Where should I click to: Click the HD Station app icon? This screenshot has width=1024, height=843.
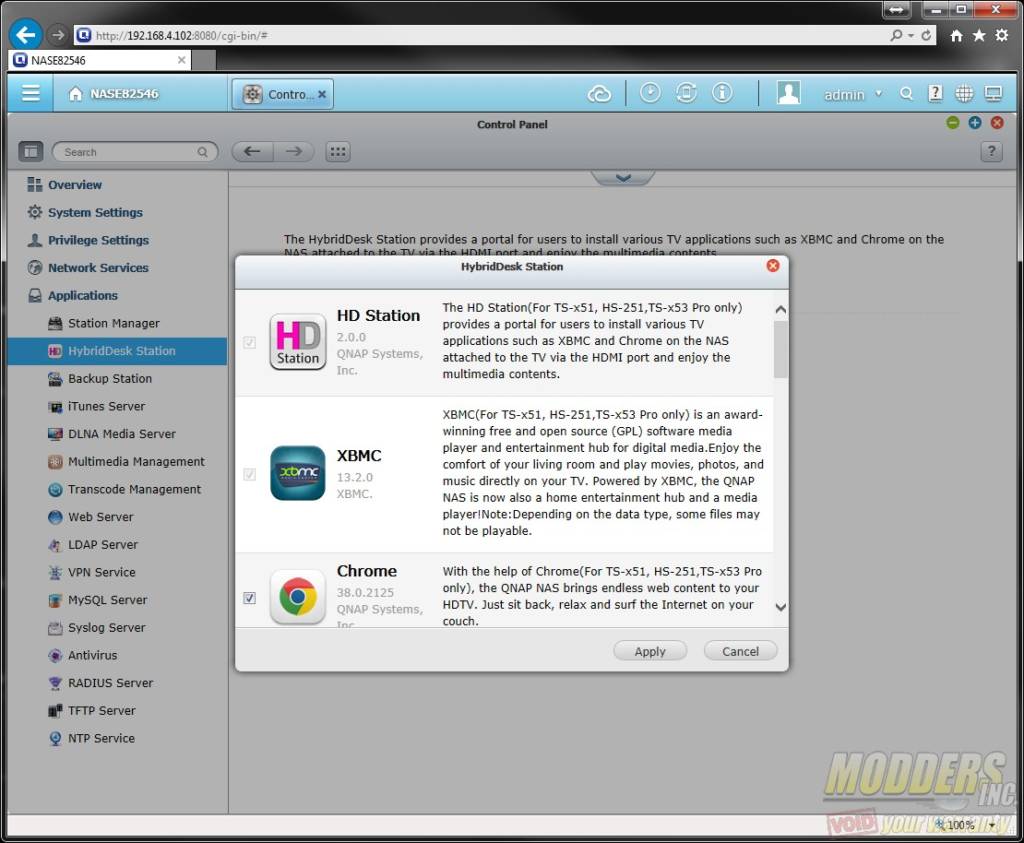pyautogui.click(x=298, y=342)
